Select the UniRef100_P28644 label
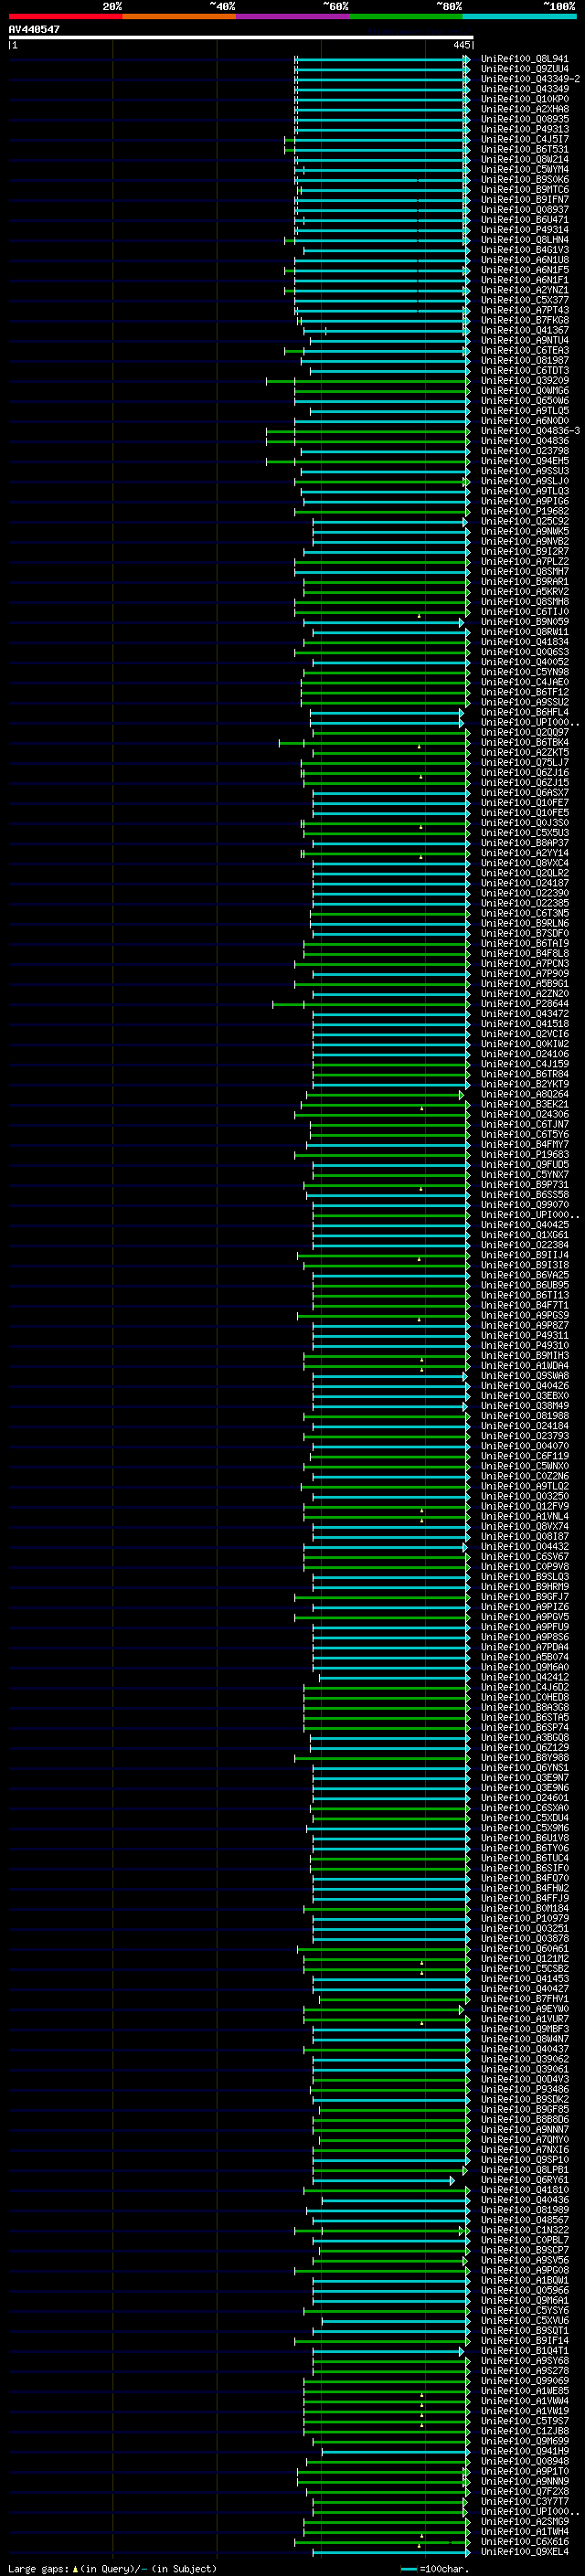The height and width of the screenshot is (2576, 585). tap(524, 1004)
